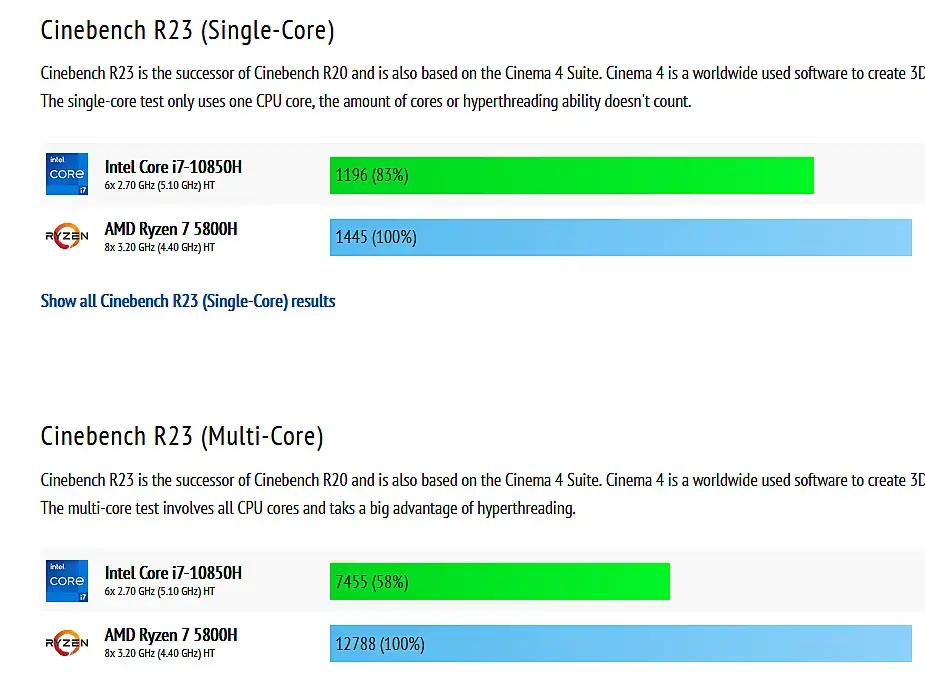Show all Cinebench R23 (Single-Core) results
Screen dimensions: 925x691
[188, 301]
